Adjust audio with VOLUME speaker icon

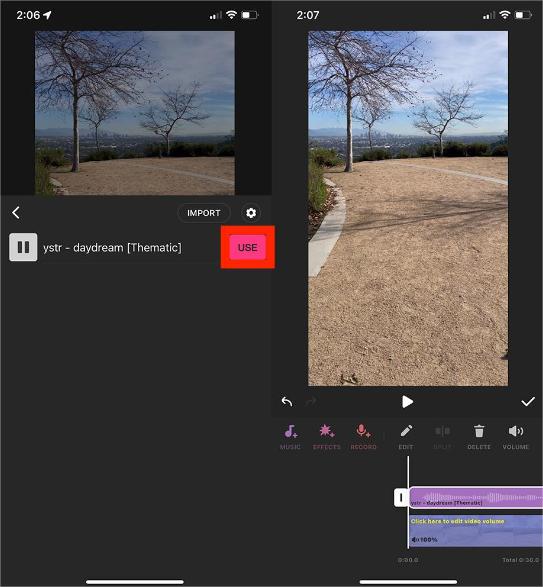point(516,437)
